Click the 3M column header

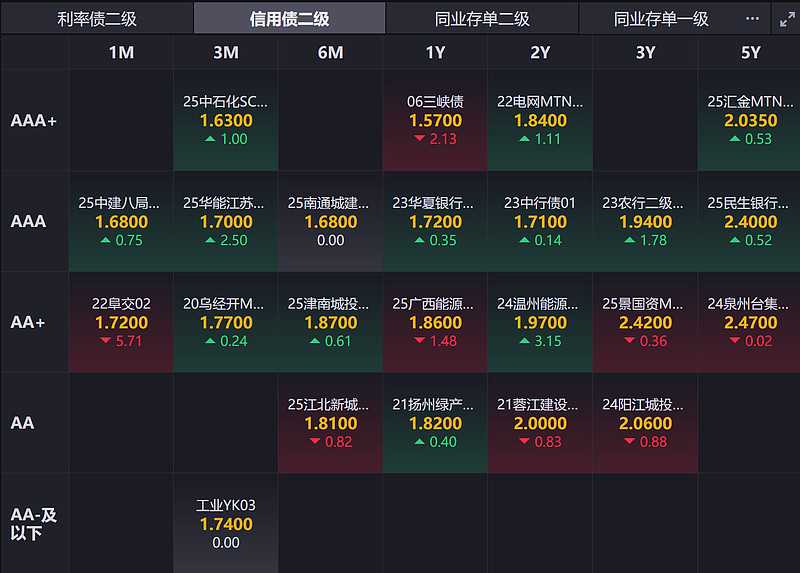[226, 53]
